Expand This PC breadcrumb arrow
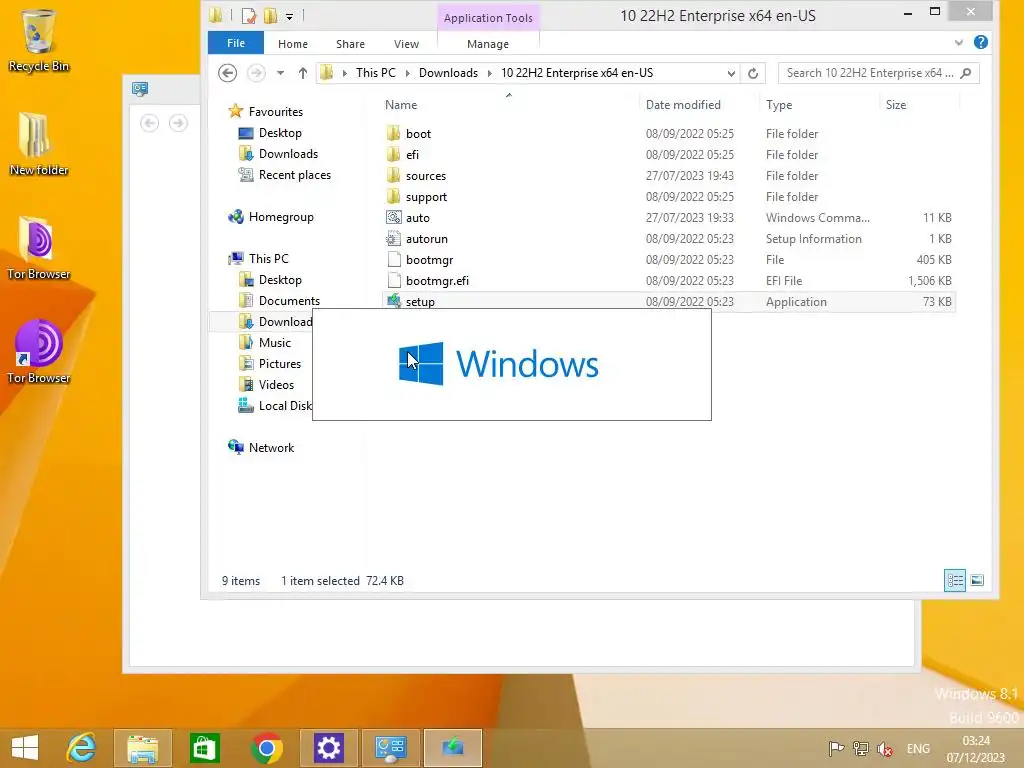This screenshot has height=768, width=1024. (x=408, y=73)
